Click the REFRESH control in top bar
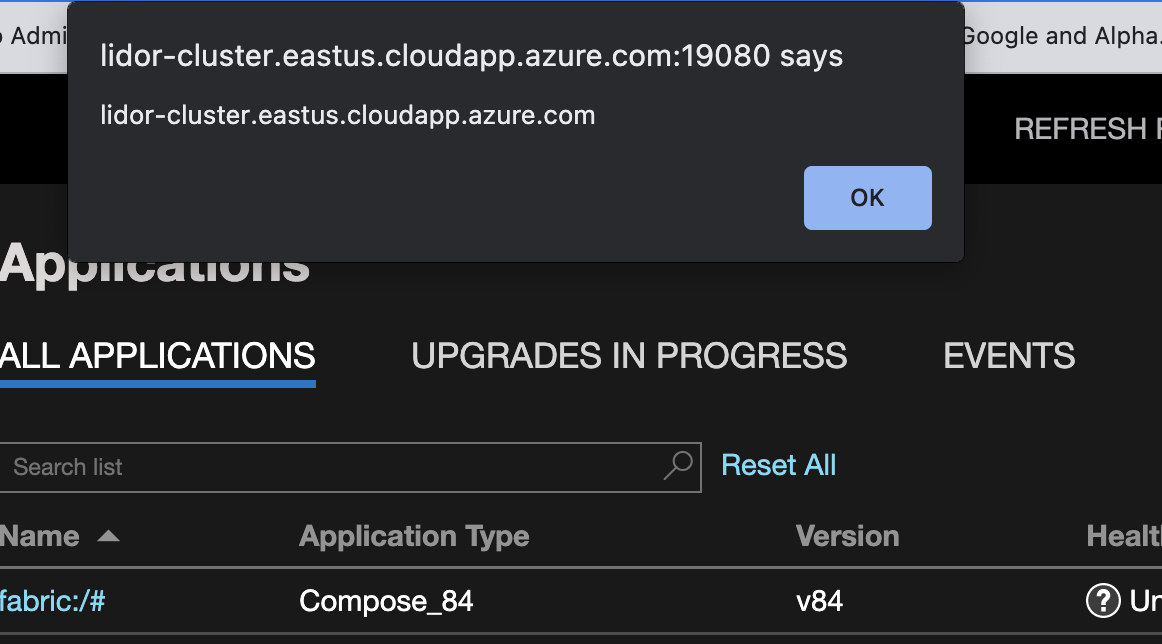1162x644 pixels. pos(1086,129)
